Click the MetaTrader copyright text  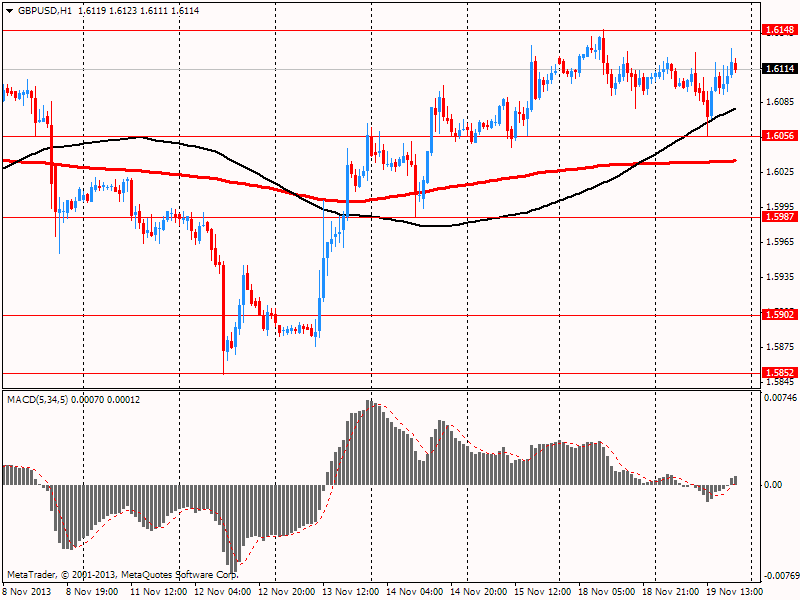[x=122, y=575]
